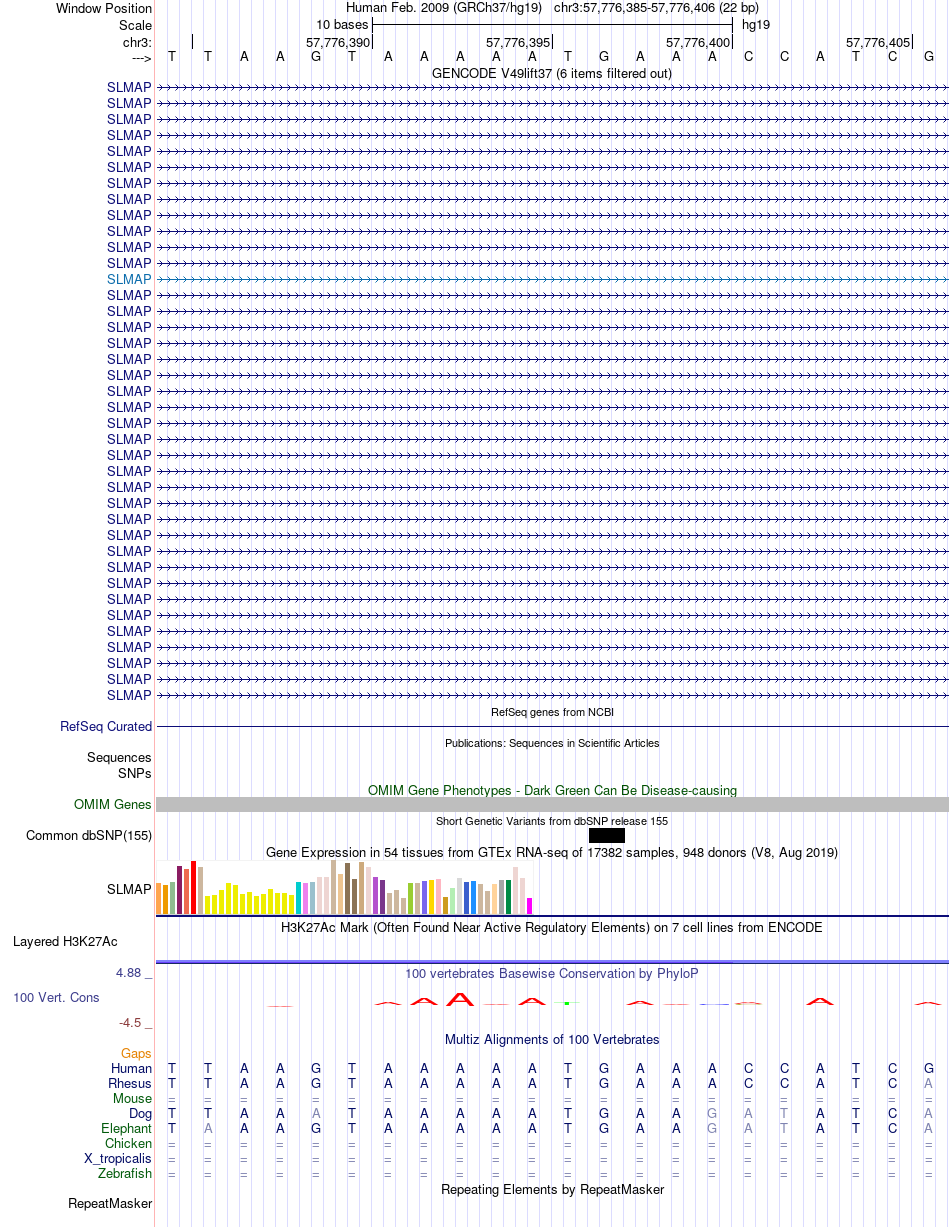Viewport: 950px width, 1227px height.
Task: Select the Zebrafish alignment row label
Action: pos(125,1174)
